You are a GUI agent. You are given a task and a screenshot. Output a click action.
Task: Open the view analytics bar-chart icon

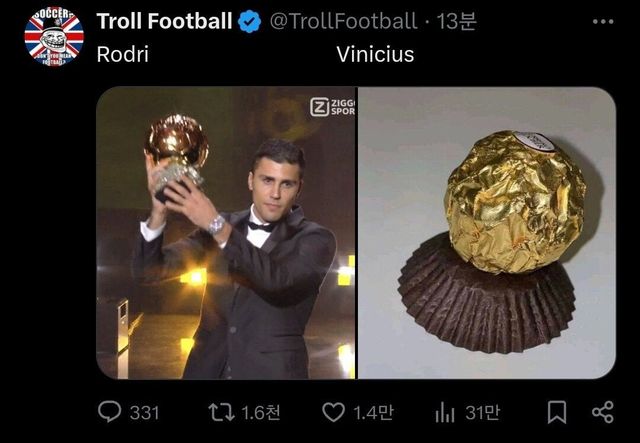(446, 412)
